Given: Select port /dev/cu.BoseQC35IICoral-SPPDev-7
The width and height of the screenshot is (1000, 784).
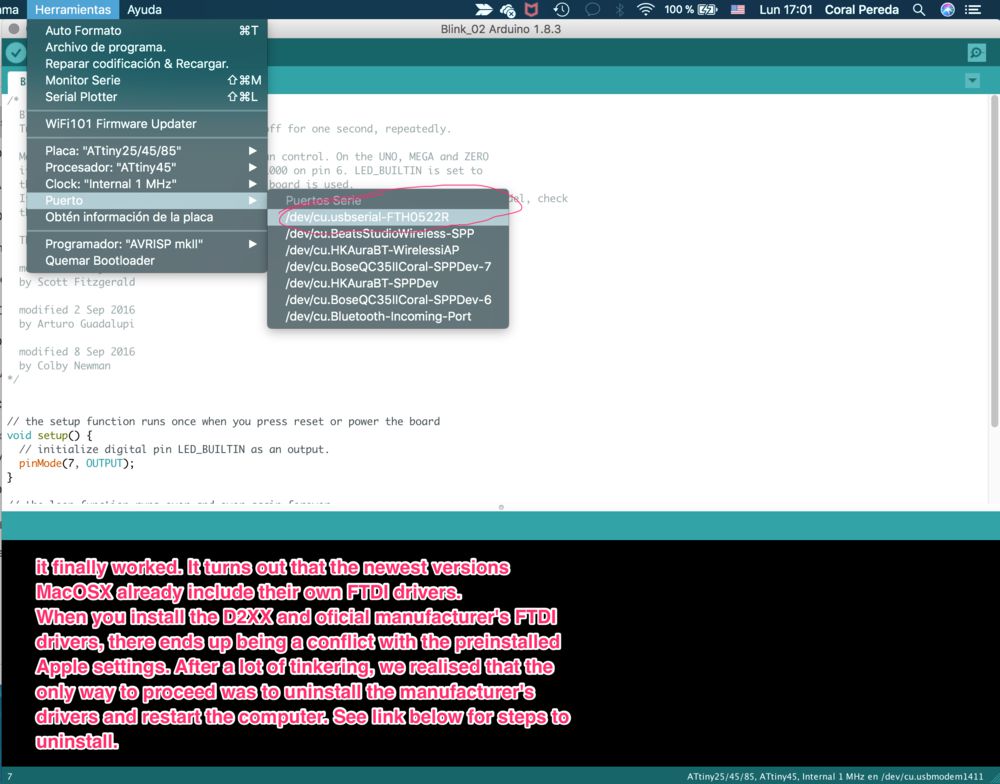Looking at the screenshot, I should point(388,267).
